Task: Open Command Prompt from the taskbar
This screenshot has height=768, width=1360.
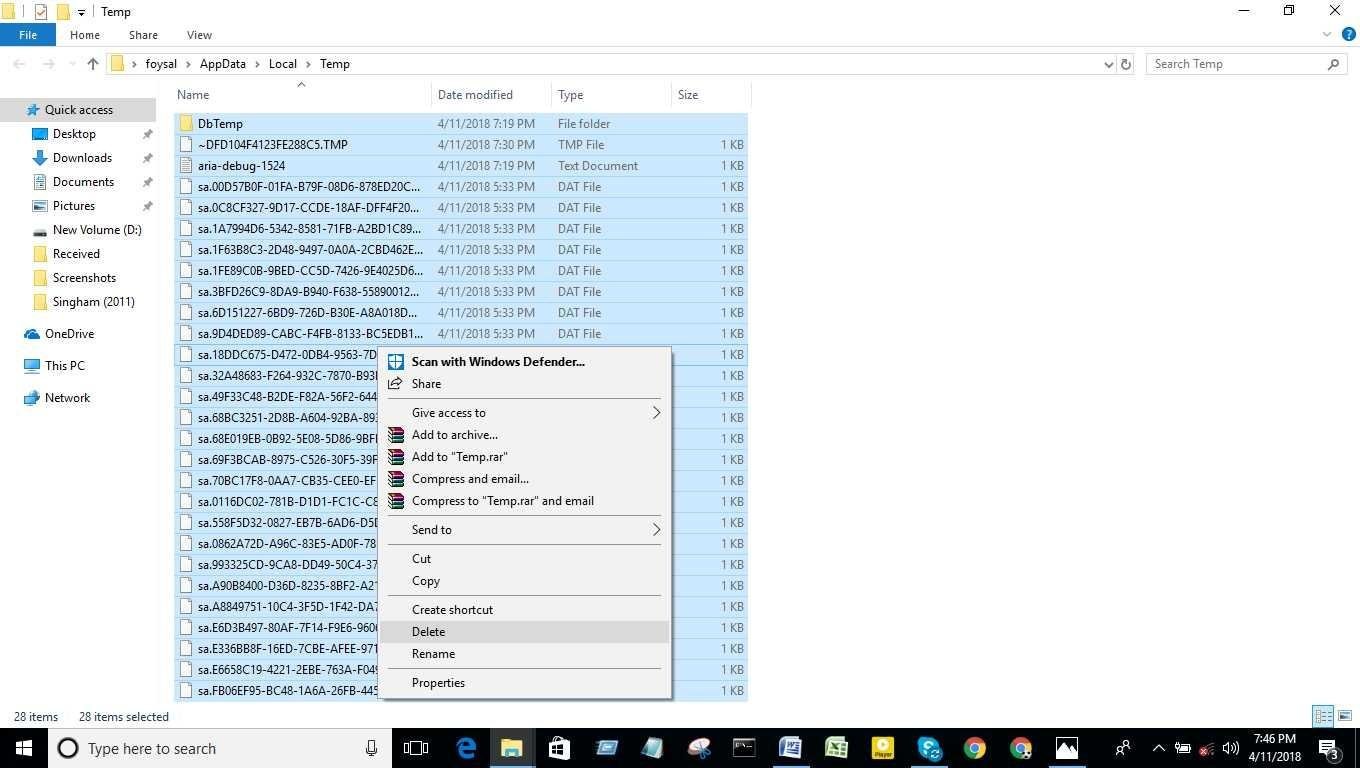Action: click(x=744, y=748)
